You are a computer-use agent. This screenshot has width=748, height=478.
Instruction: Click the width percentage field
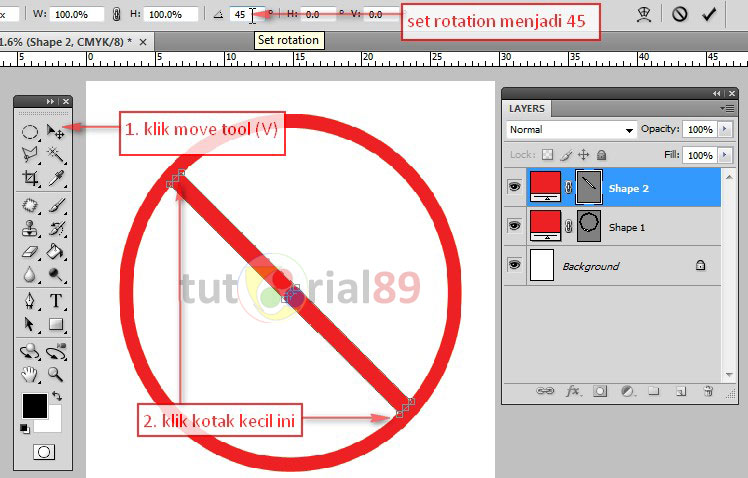point(76,14)
